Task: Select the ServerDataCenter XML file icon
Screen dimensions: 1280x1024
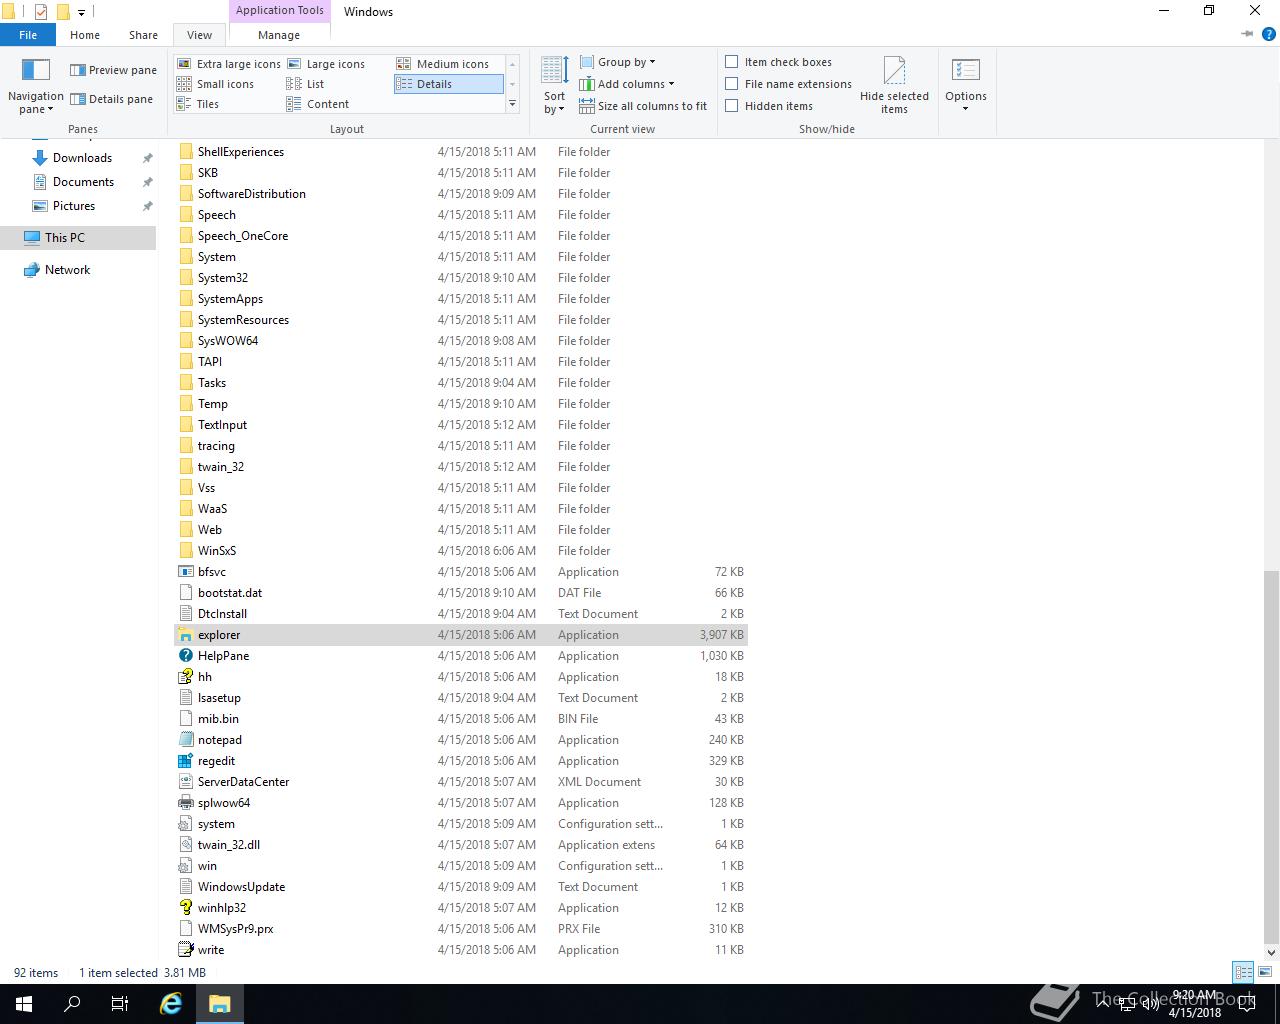Action: coord(185,782)
